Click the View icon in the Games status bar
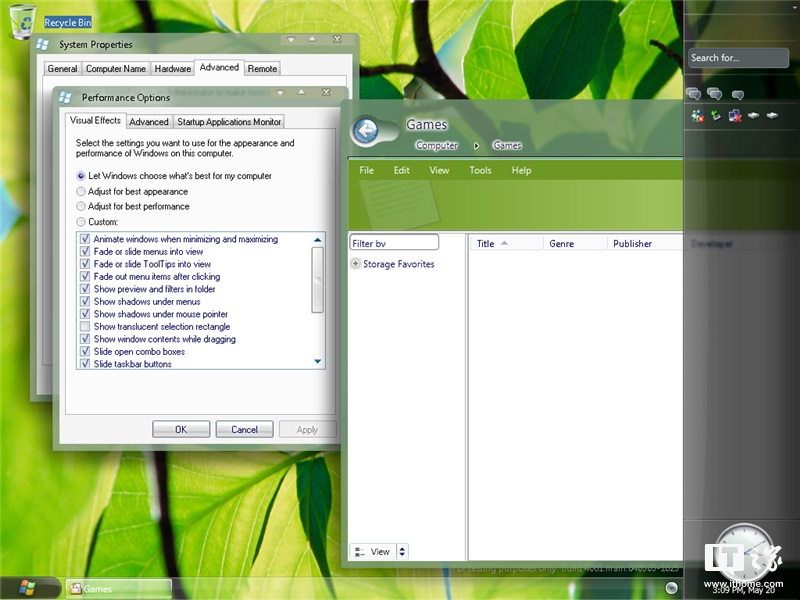The width and height of the screenshot is (800, 600). click(x=361, y=551)
